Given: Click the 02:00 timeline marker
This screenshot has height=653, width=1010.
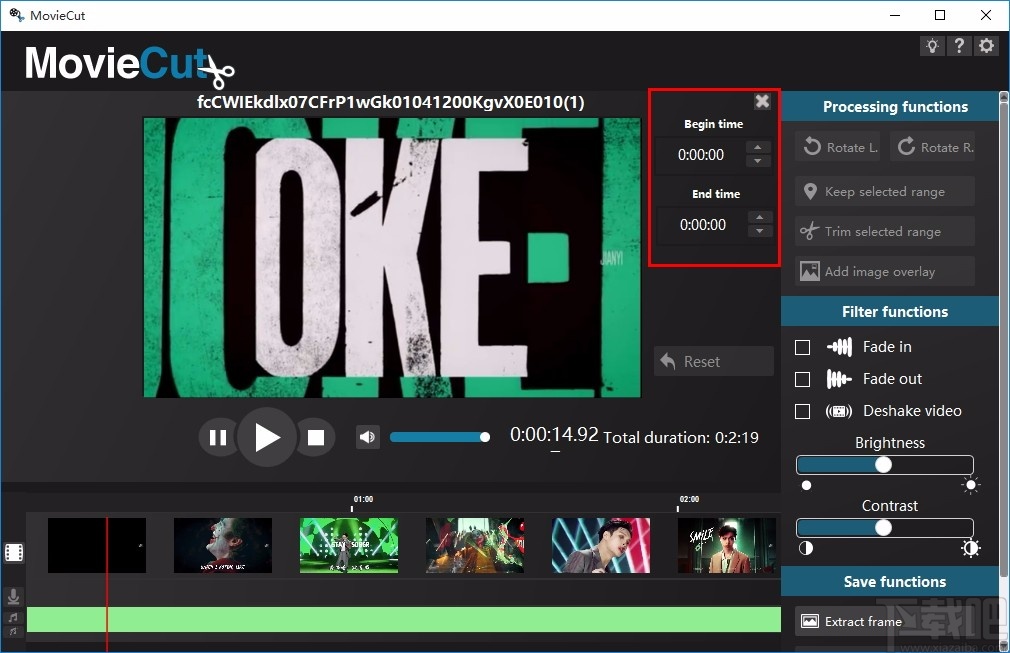Looking at the screenshot, I should tap(689, 499).
